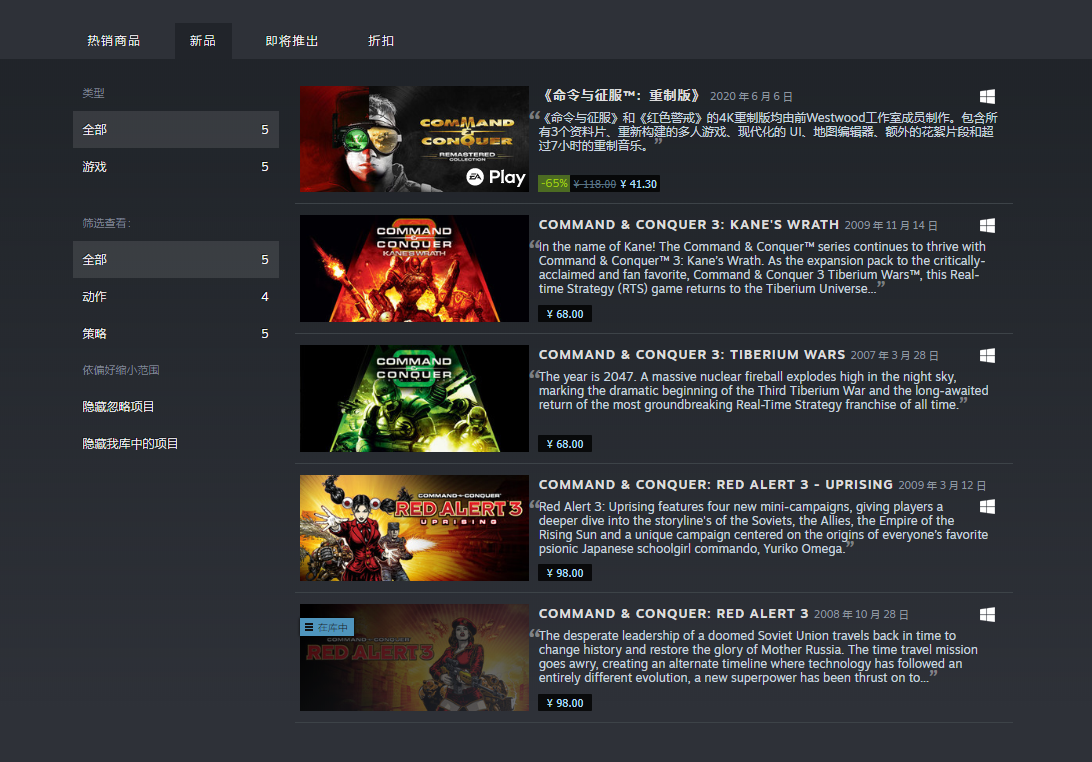
Task: Click the 2009 年 11 月 14 日 release date
Action: click(x=891, y=226)
